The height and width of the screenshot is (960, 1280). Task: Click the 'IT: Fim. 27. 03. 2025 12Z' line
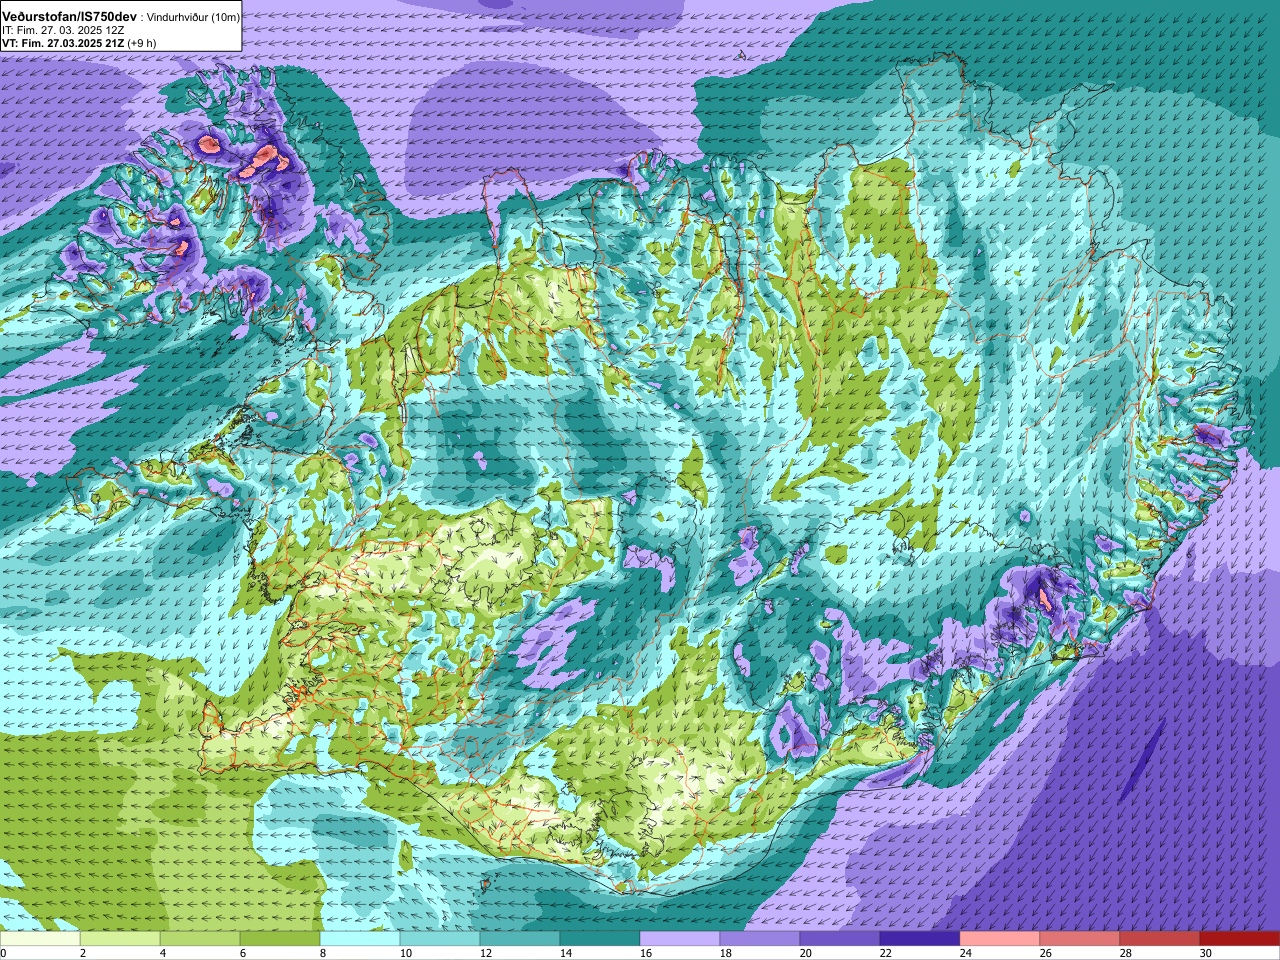tap(63, 31)
